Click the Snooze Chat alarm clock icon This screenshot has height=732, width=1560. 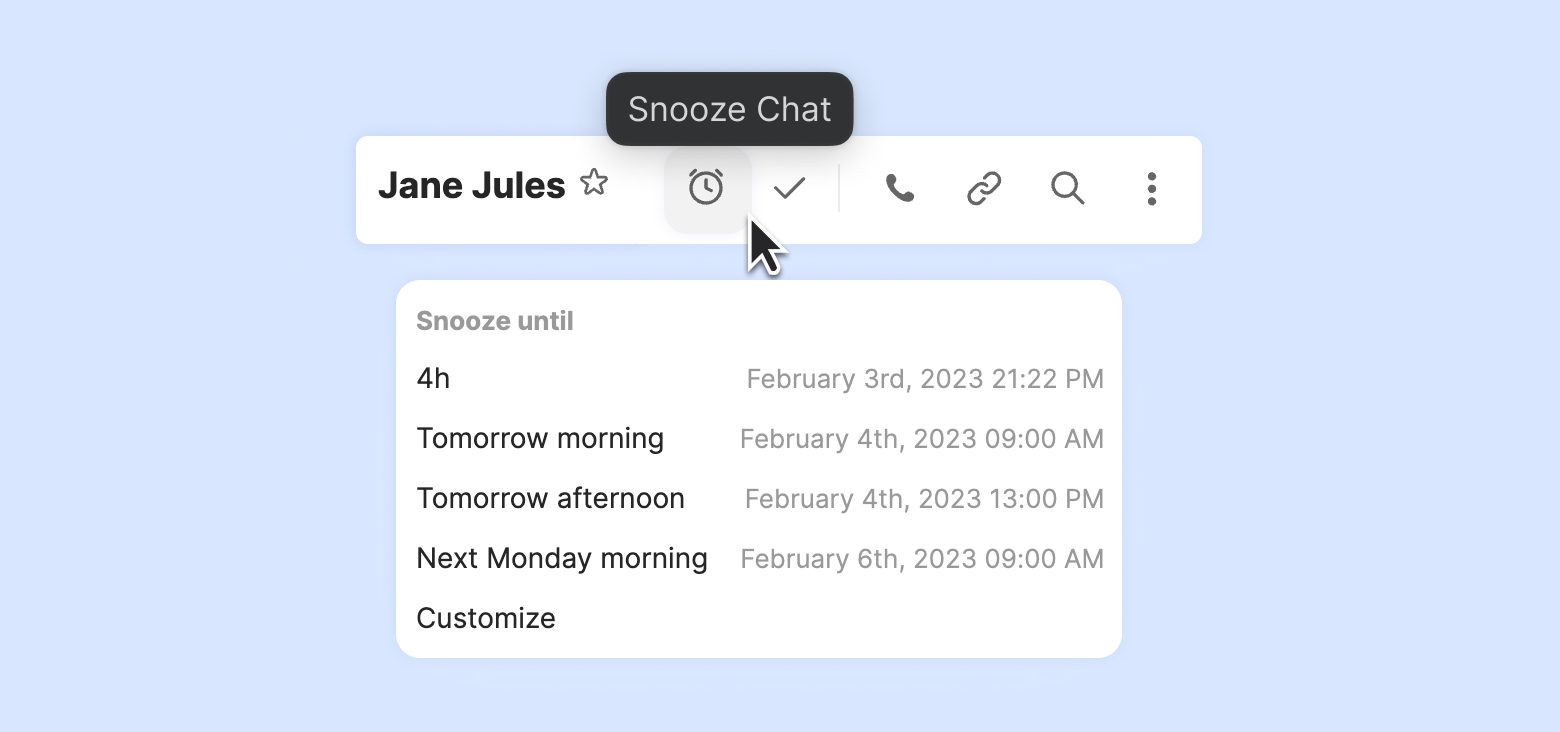[x=706, y=188]
